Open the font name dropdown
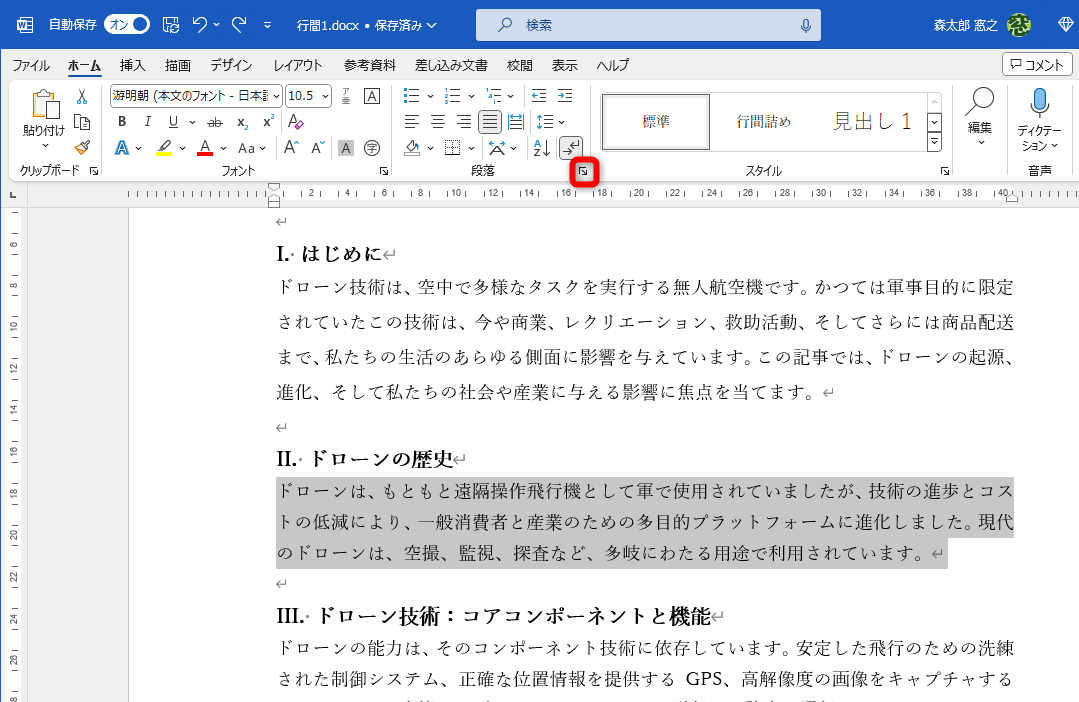This screenshot has width=1079, height=702. [275, 96]
